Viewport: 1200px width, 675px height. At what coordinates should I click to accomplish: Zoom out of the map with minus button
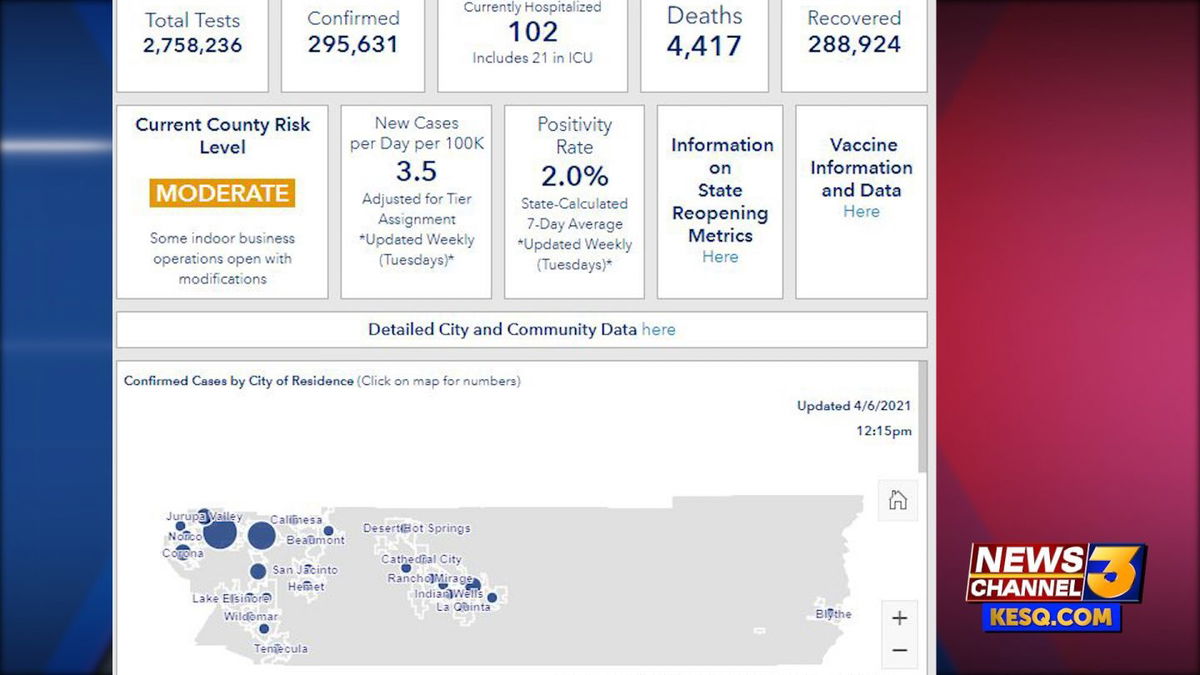(x=899, y=650)
